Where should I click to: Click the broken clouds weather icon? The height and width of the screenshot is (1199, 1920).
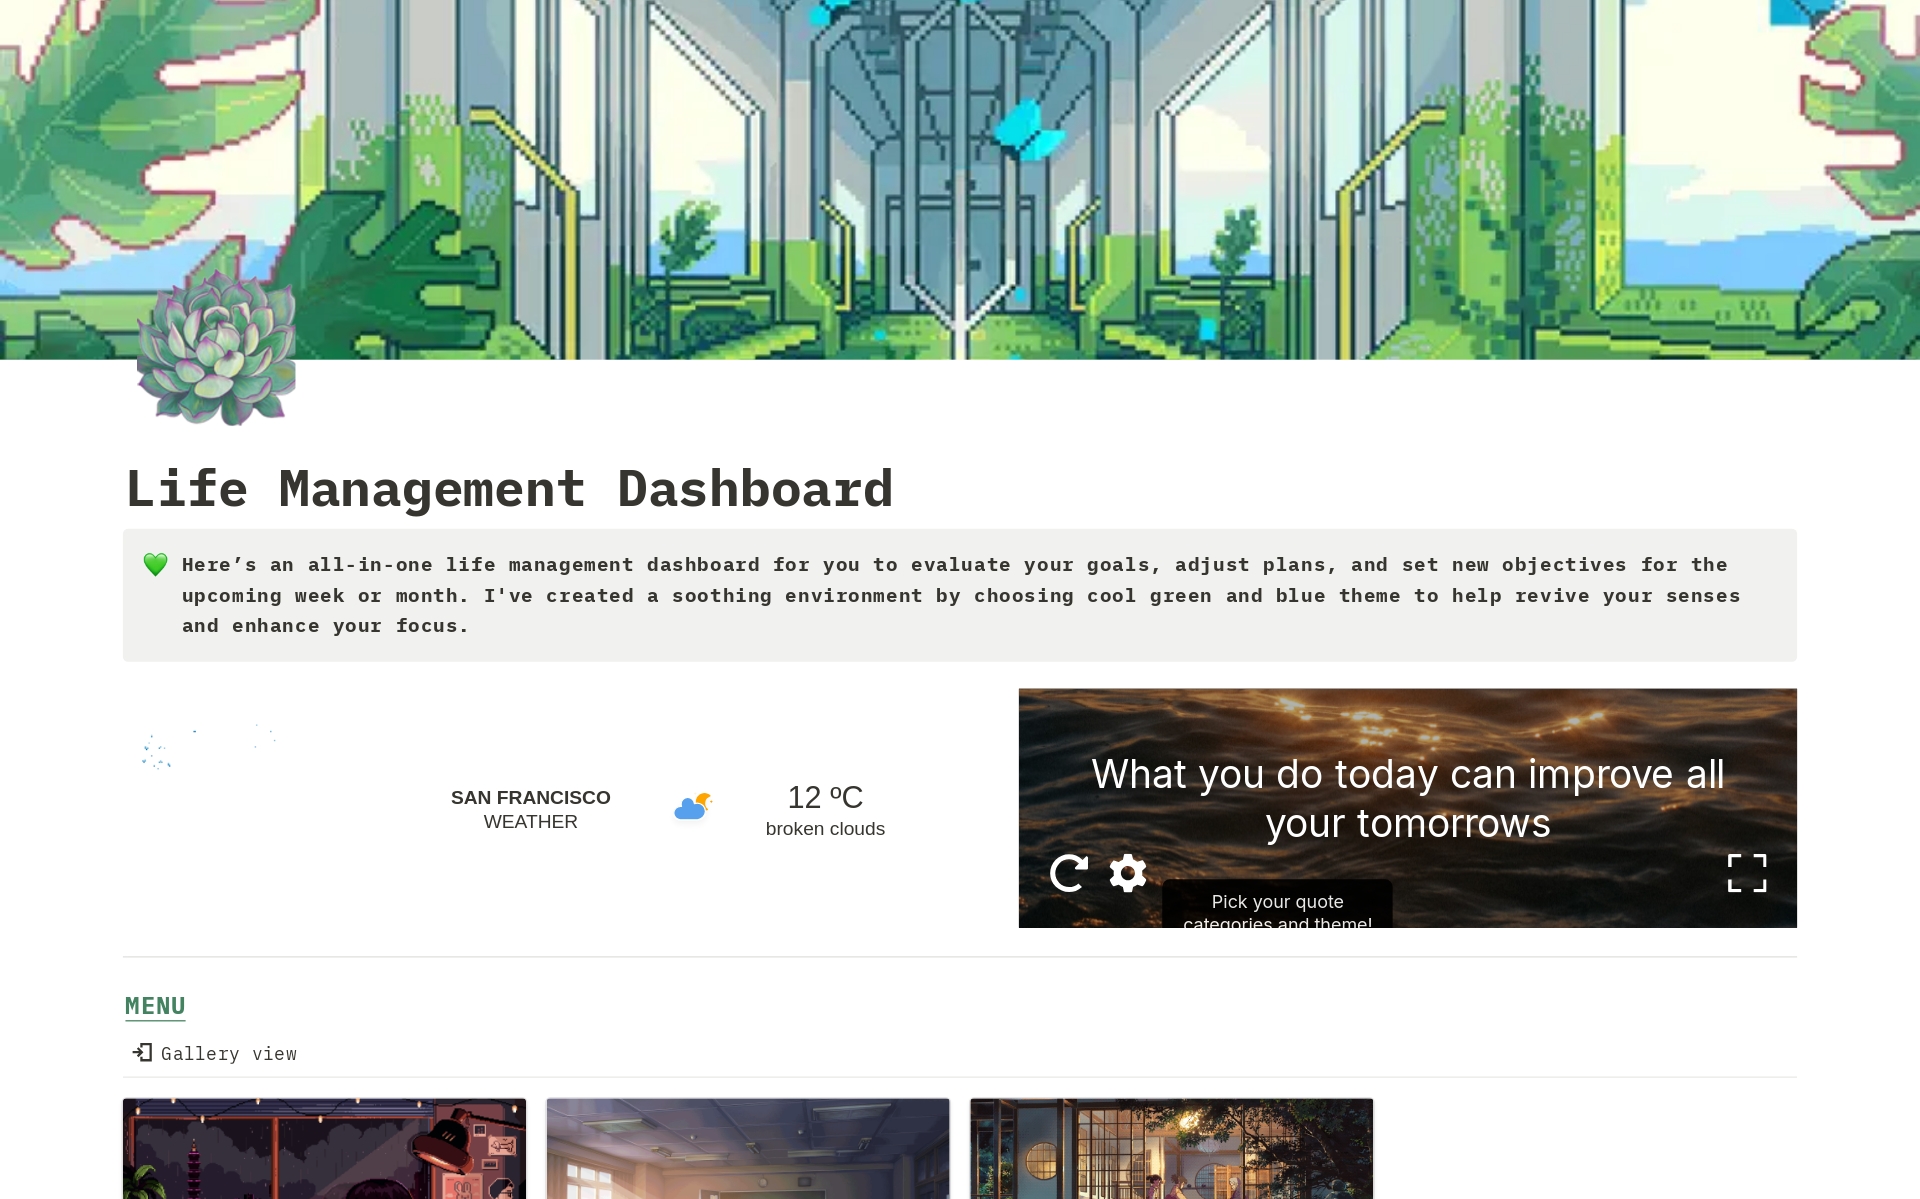click(692, 807)
